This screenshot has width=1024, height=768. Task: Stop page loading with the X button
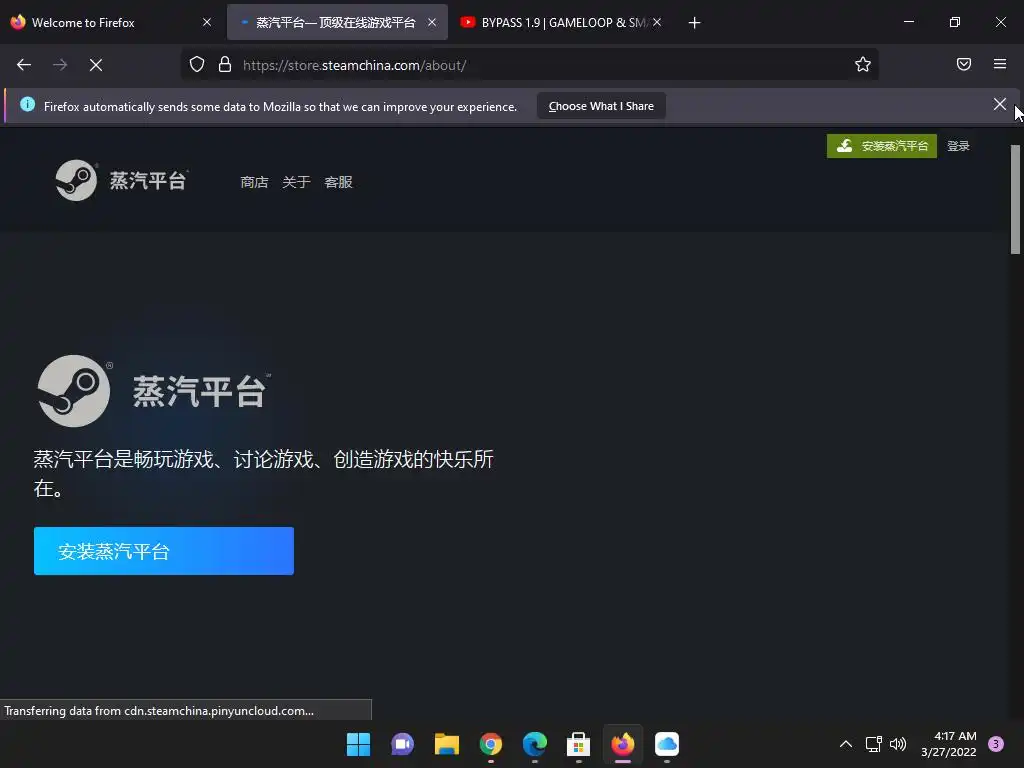(96, 65)
